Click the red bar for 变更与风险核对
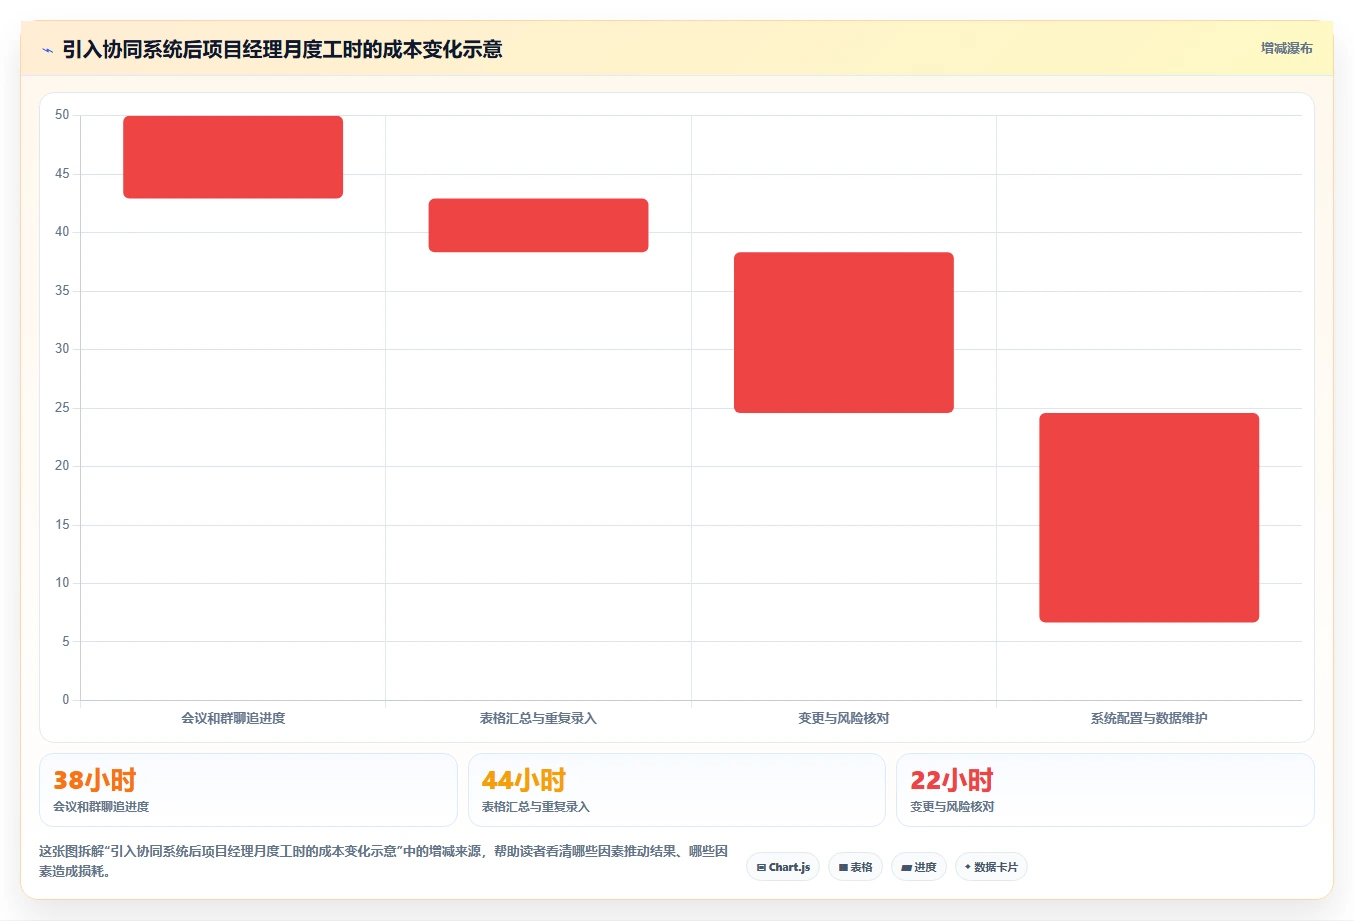 [x=844, y=332]
